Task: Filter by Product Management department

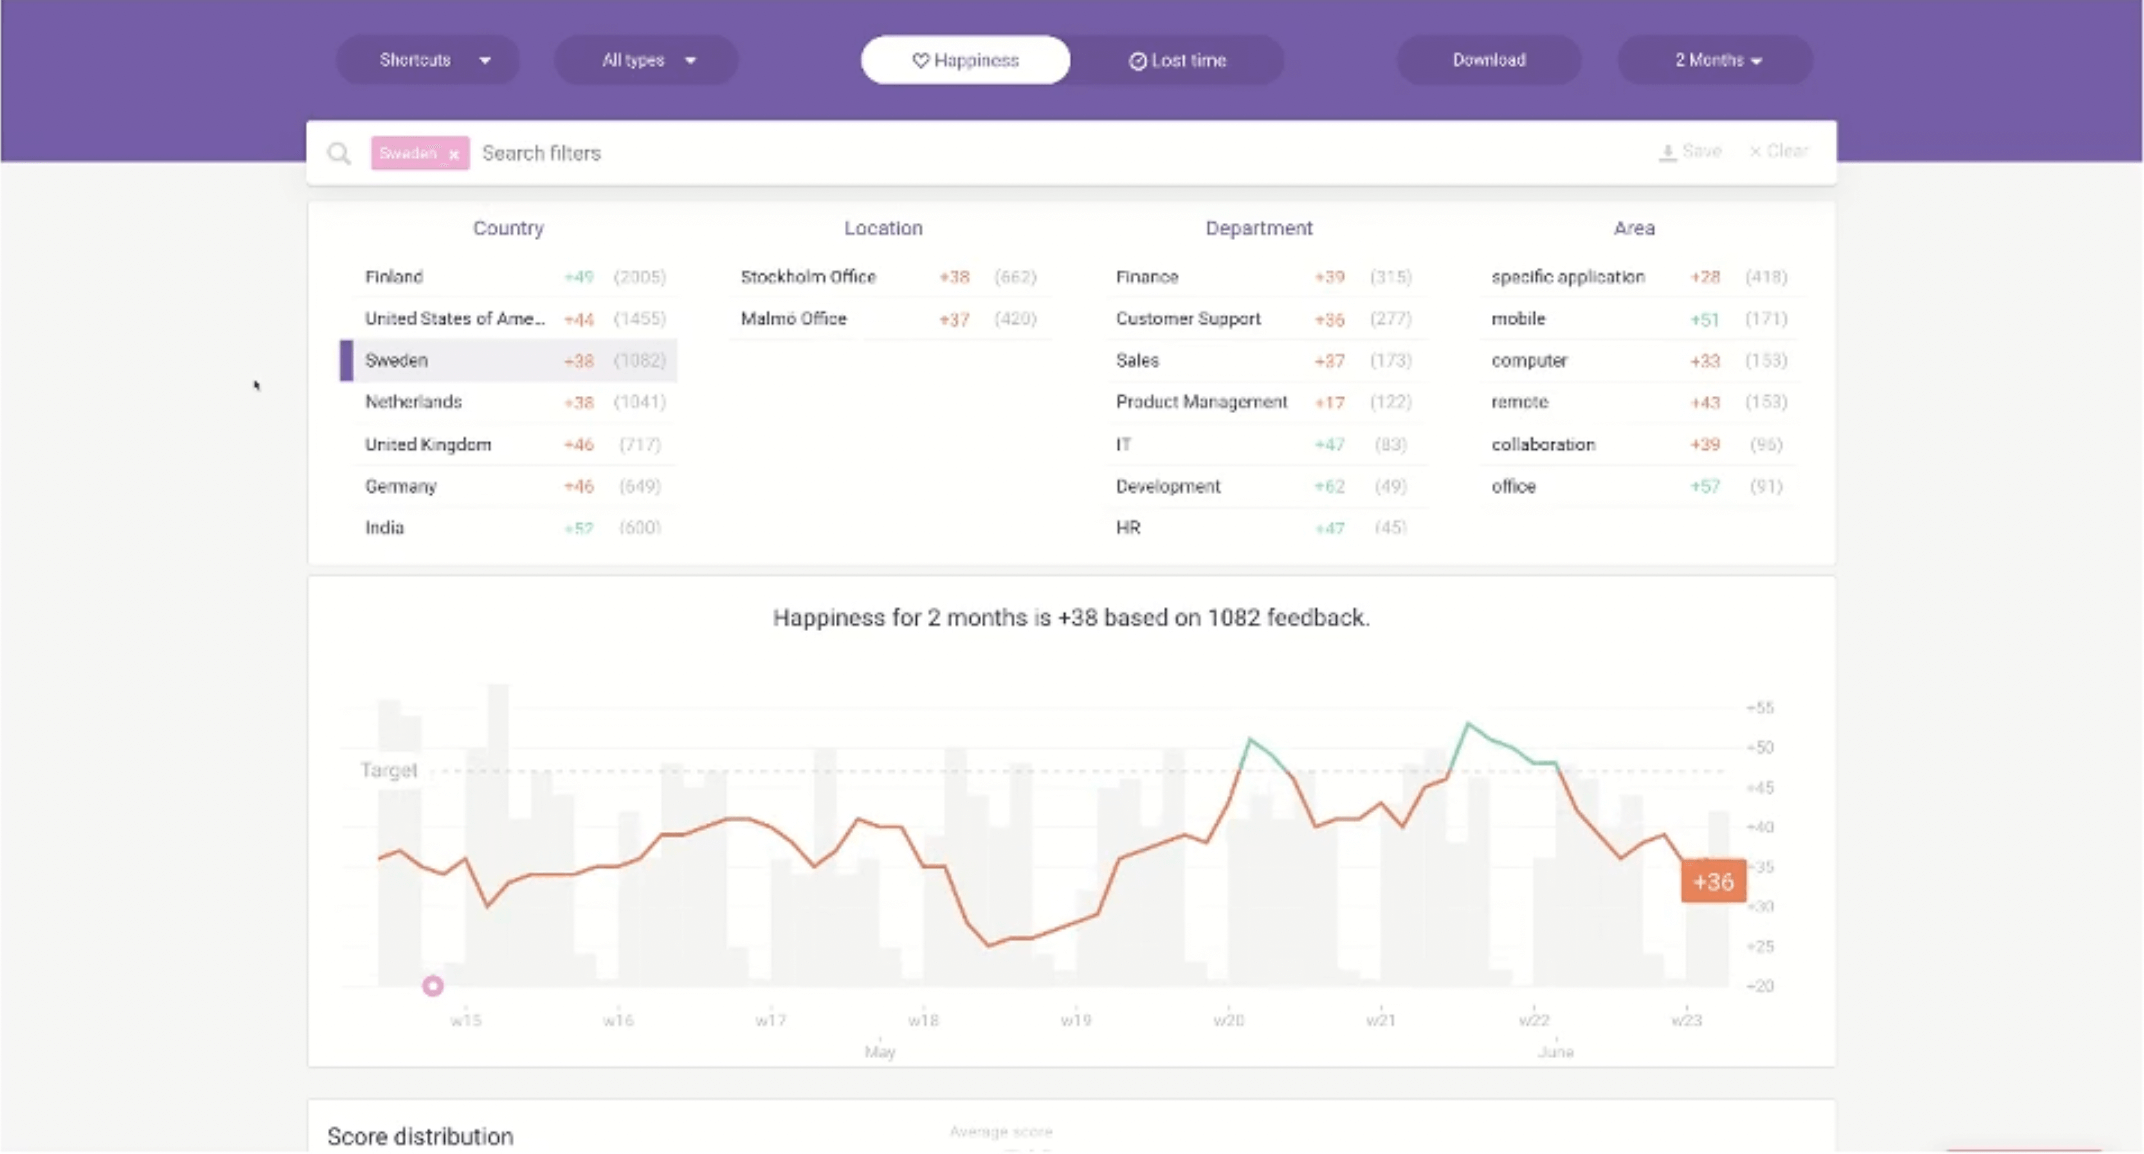Action: (1264, 402)
